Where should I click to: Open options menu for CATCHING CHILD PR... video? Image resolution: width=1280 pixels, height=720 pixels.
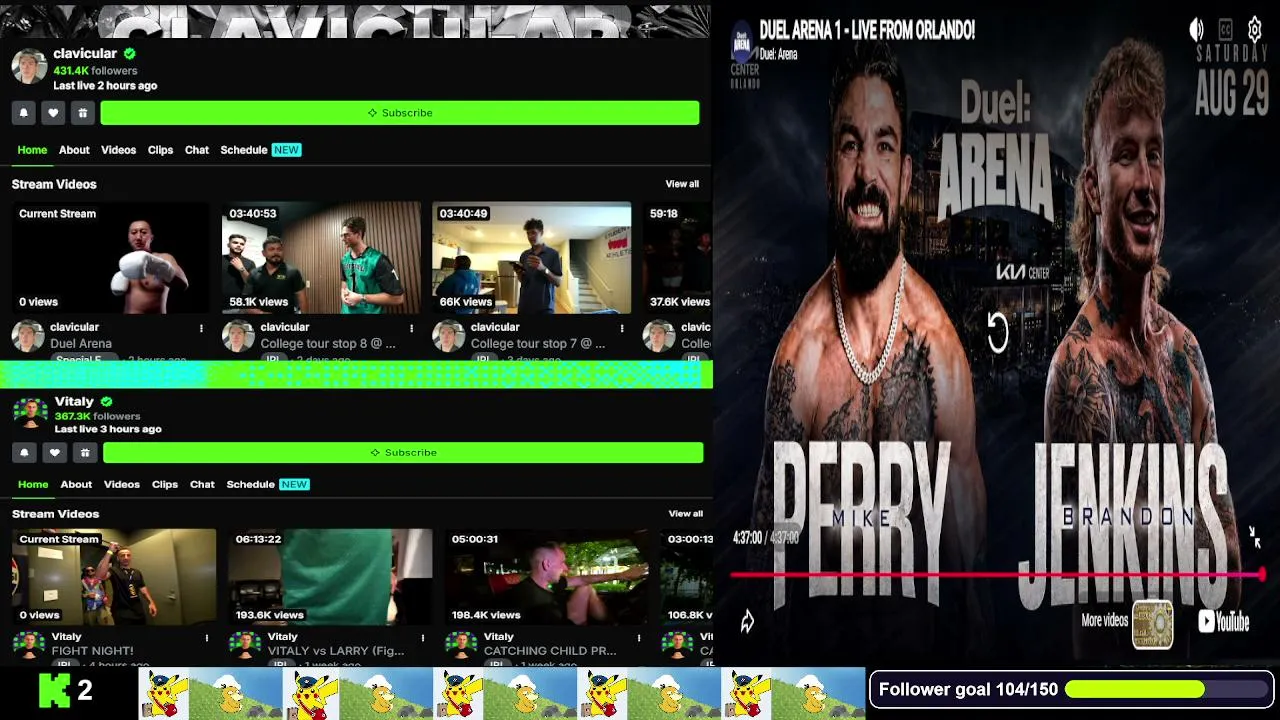639,638
